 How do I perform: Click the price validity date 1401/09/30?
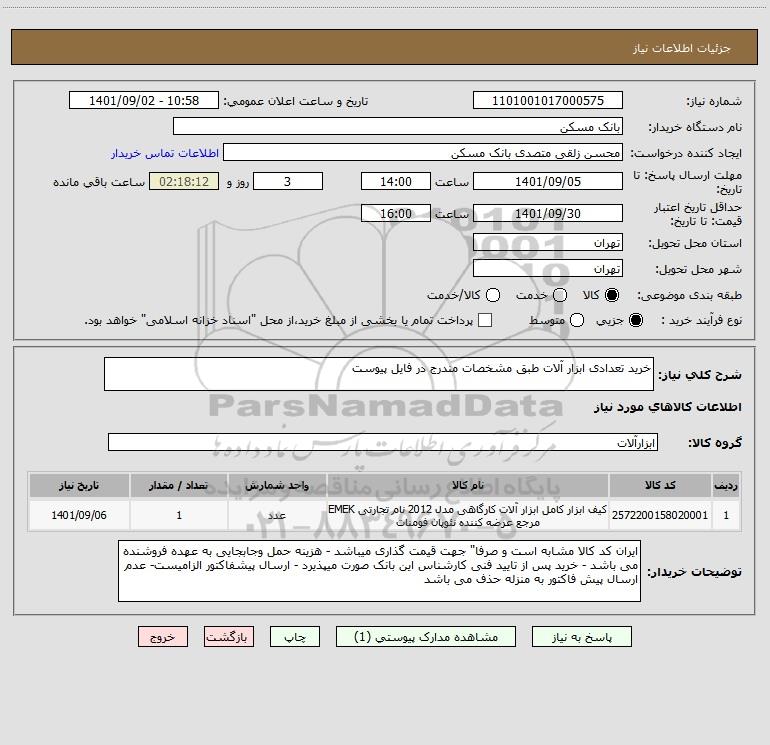click(548, 213)
